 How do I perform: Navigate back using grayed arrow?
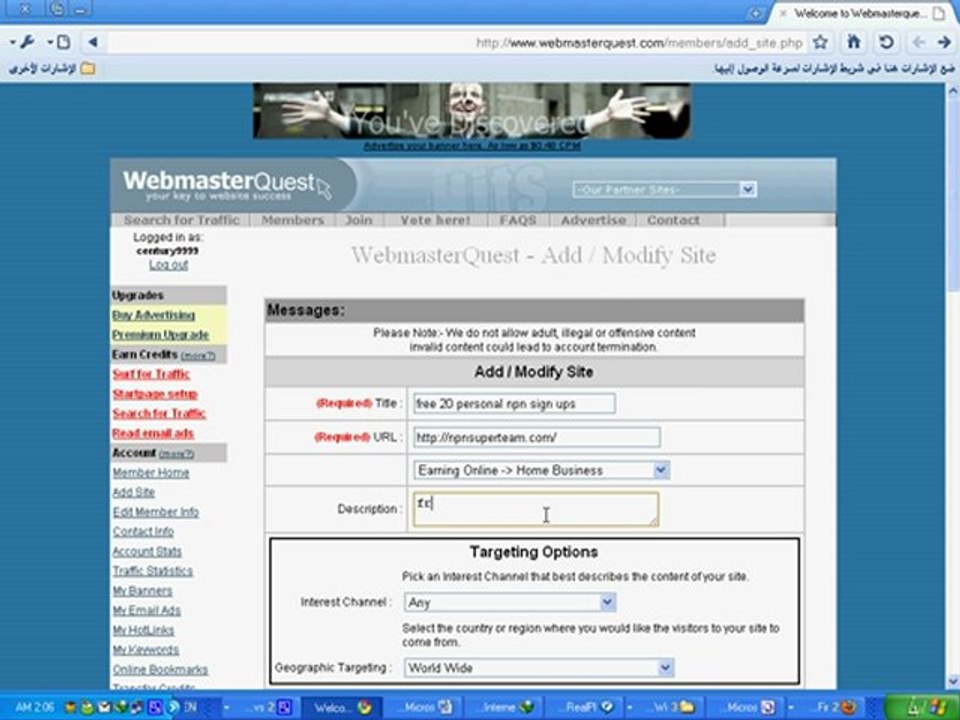[918, 42]
